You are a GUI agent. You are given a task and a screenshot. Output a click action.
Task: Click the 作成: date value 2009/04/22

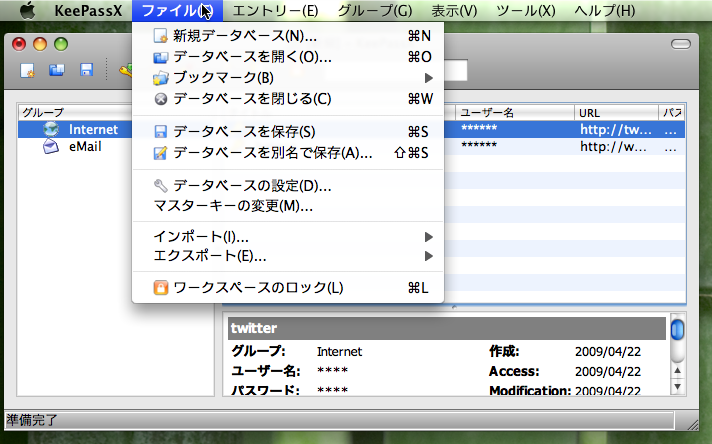coord(608,352)
